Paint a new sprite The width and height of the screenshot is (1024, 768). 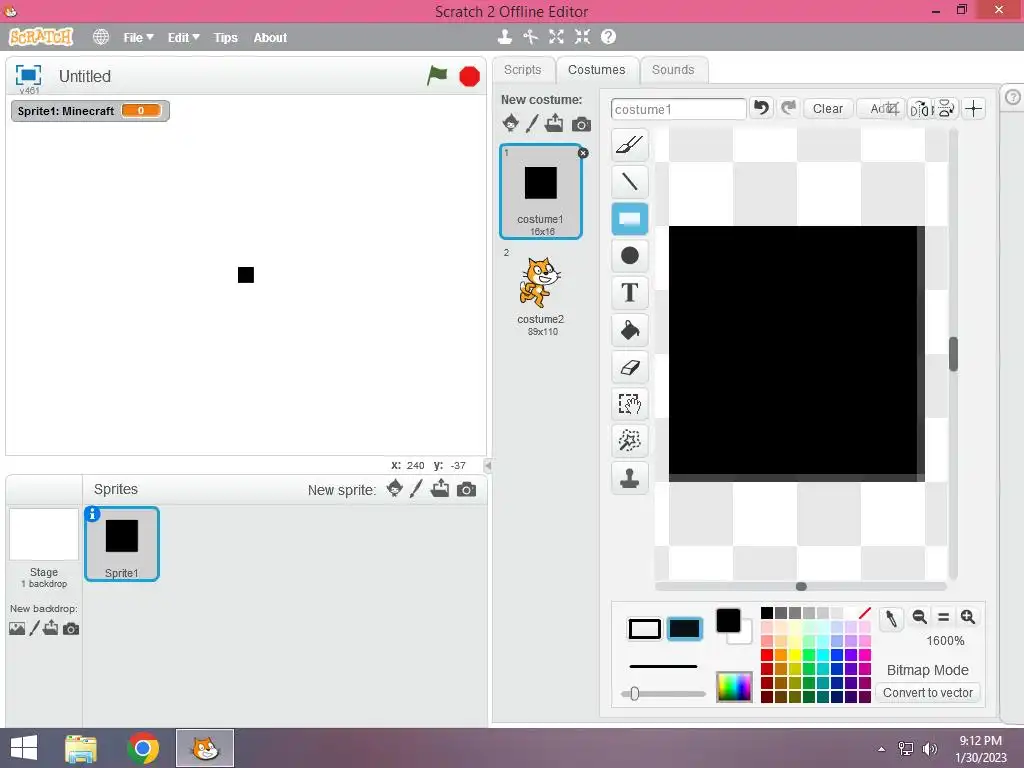pos(416,488)
